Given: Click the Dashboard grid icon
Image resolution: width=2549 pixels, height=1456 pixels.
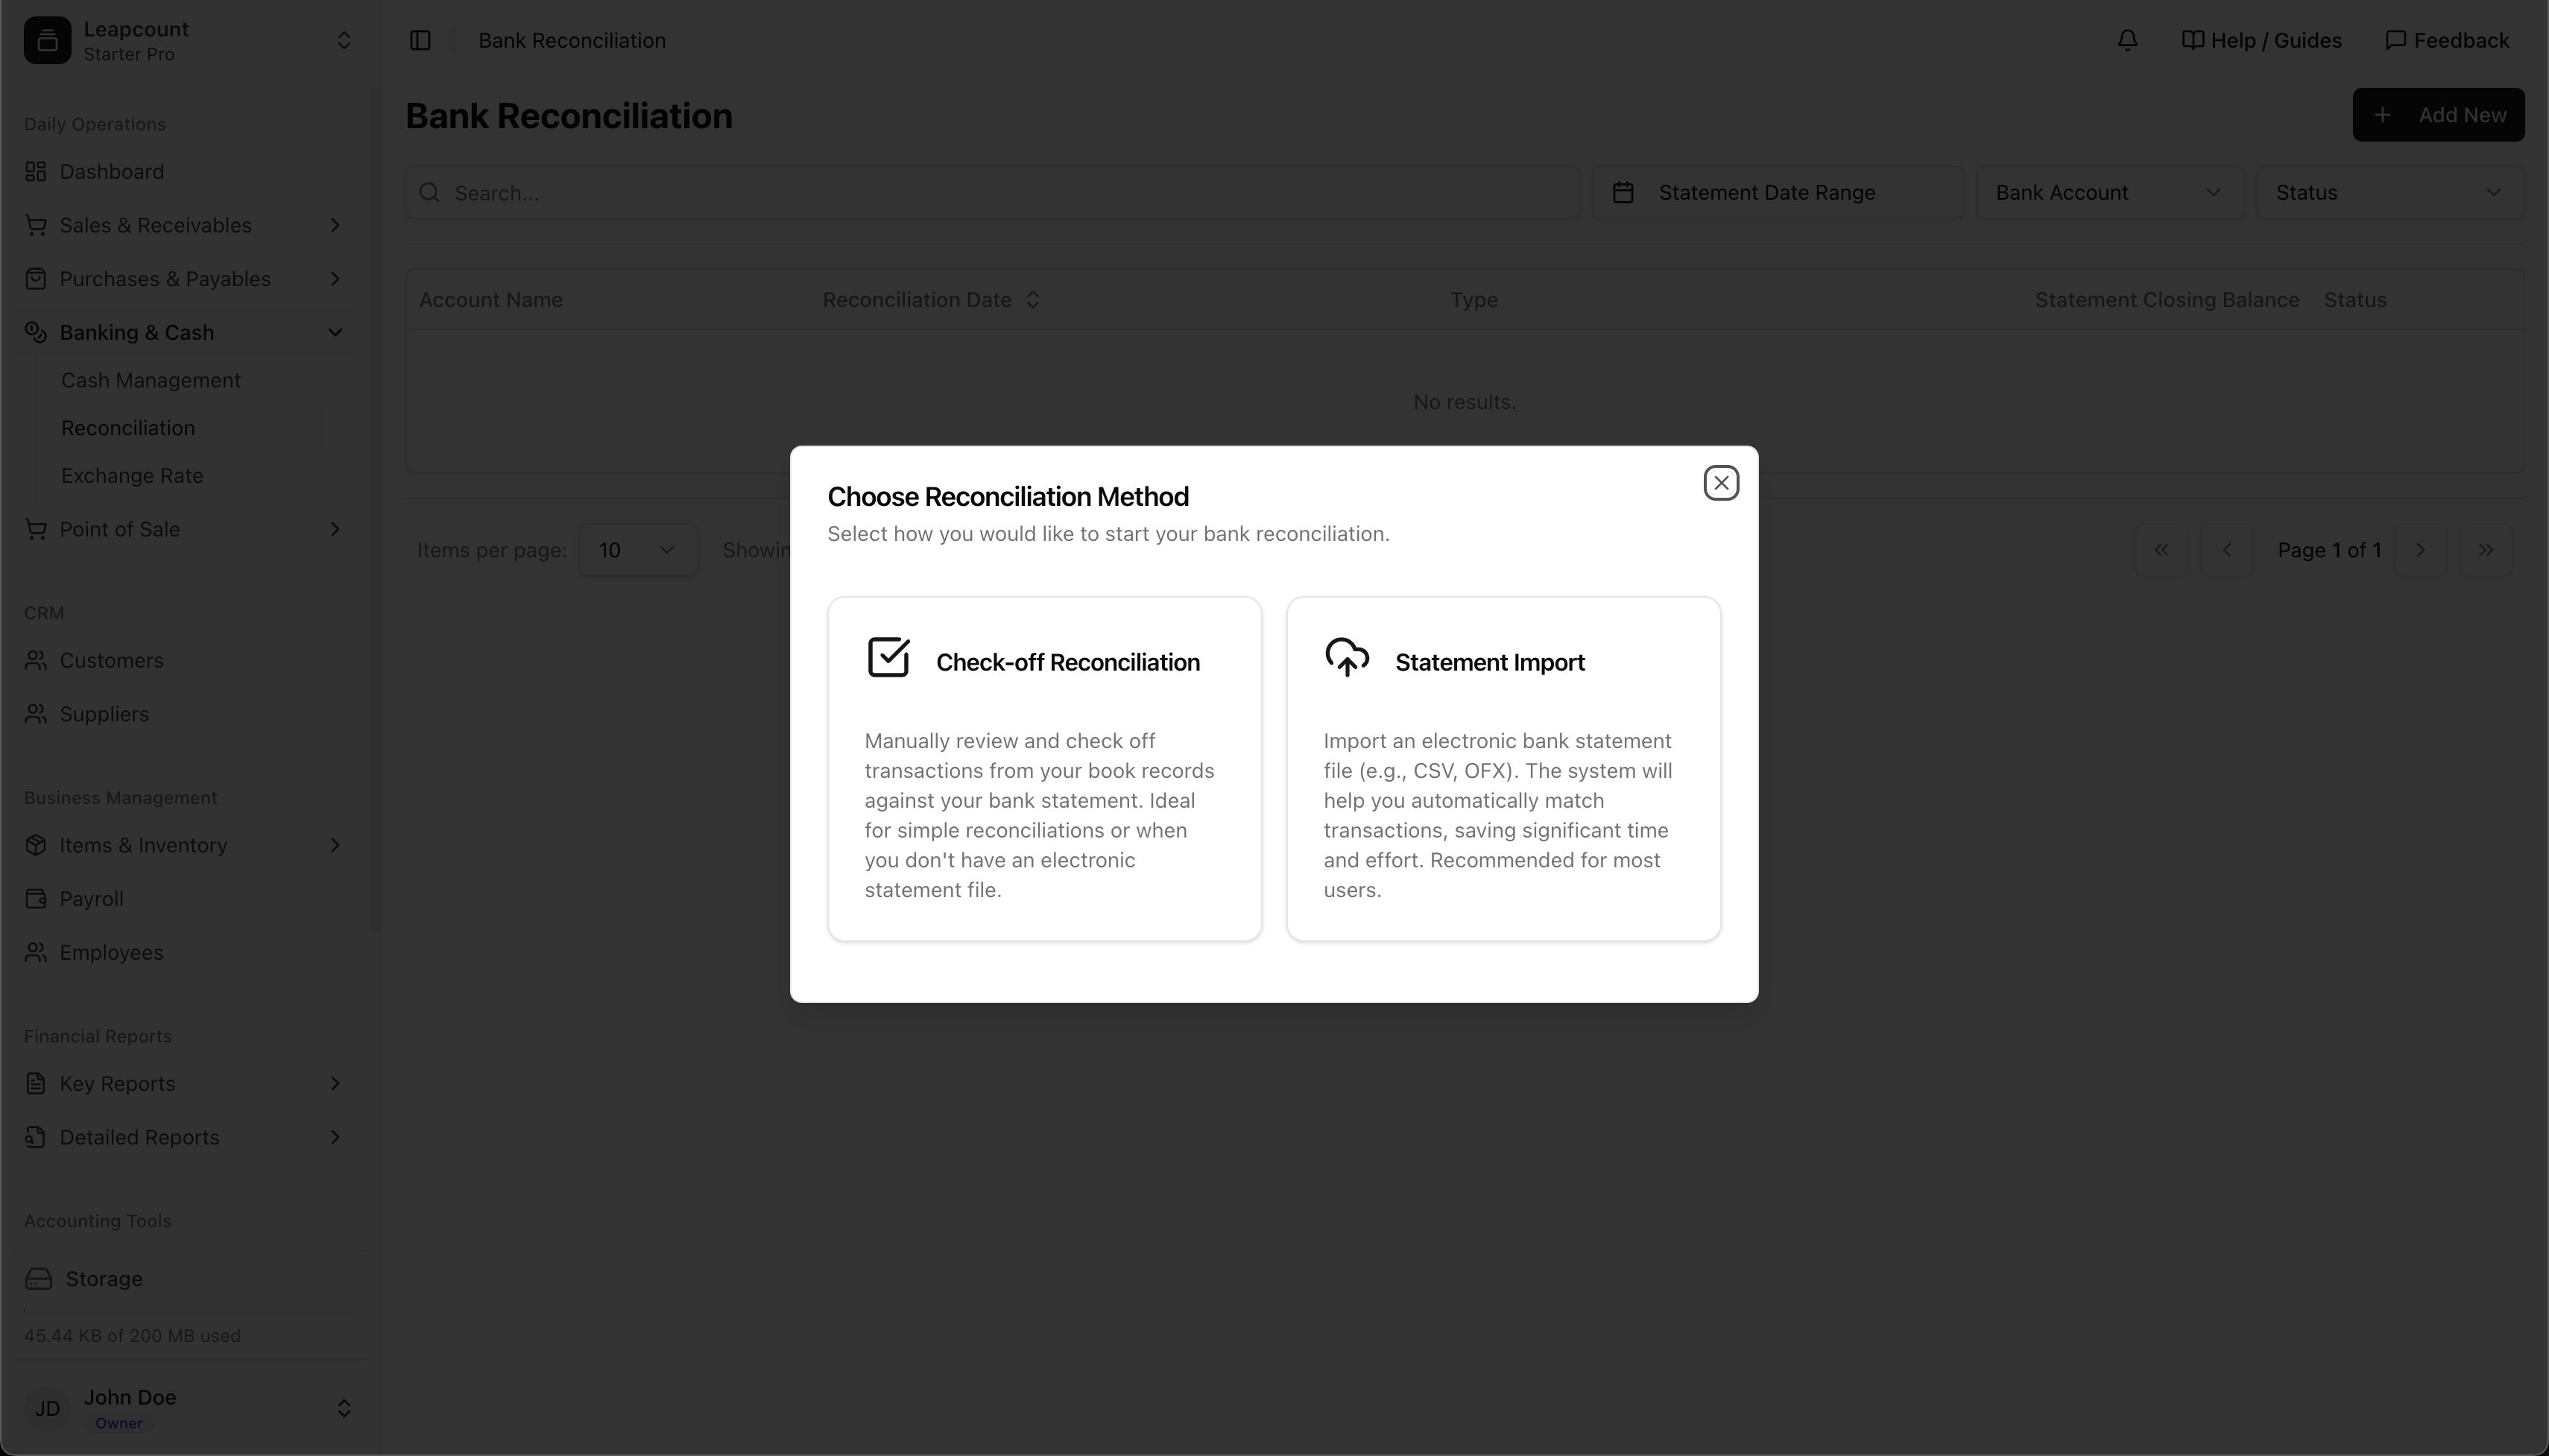Looking at the screenshot, I should [36, 172].
